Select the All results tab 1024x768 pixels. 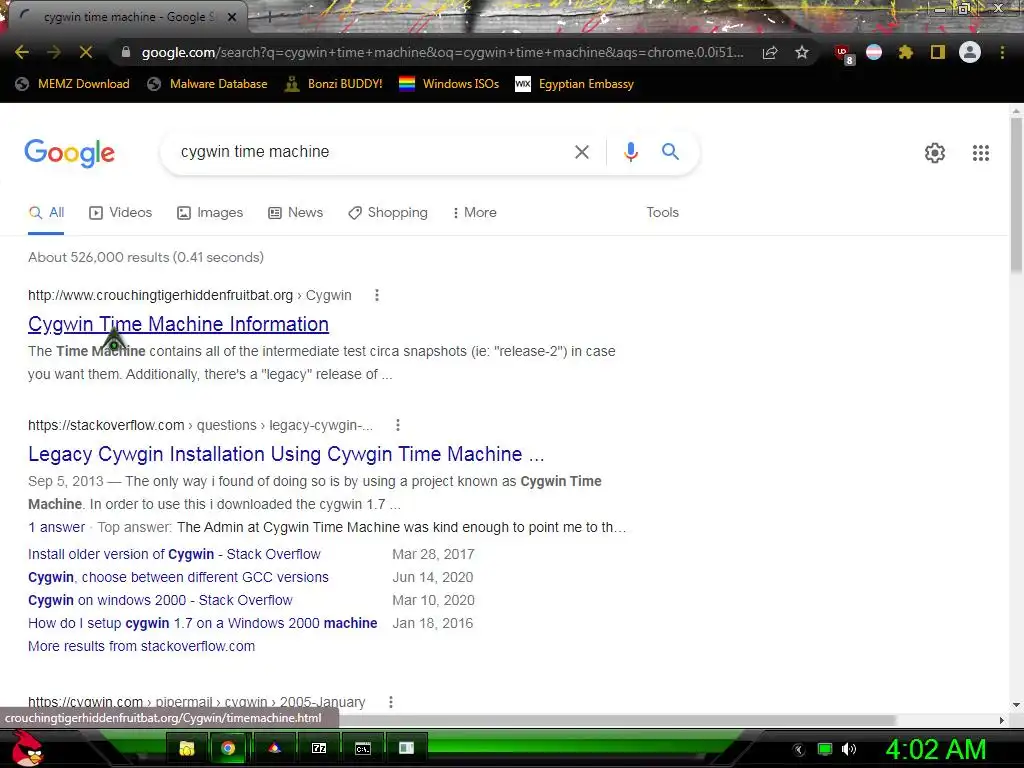[46, 213]
